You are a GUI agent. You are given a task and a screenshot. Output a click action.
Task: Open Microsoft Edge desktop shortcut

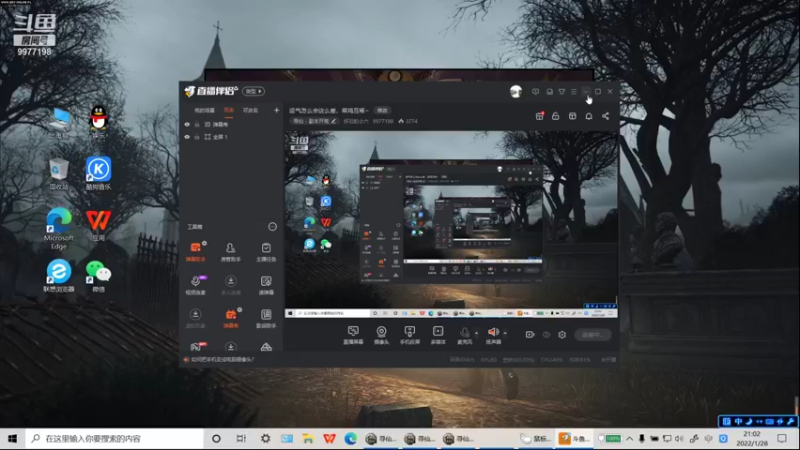click(x=59, y=229)
